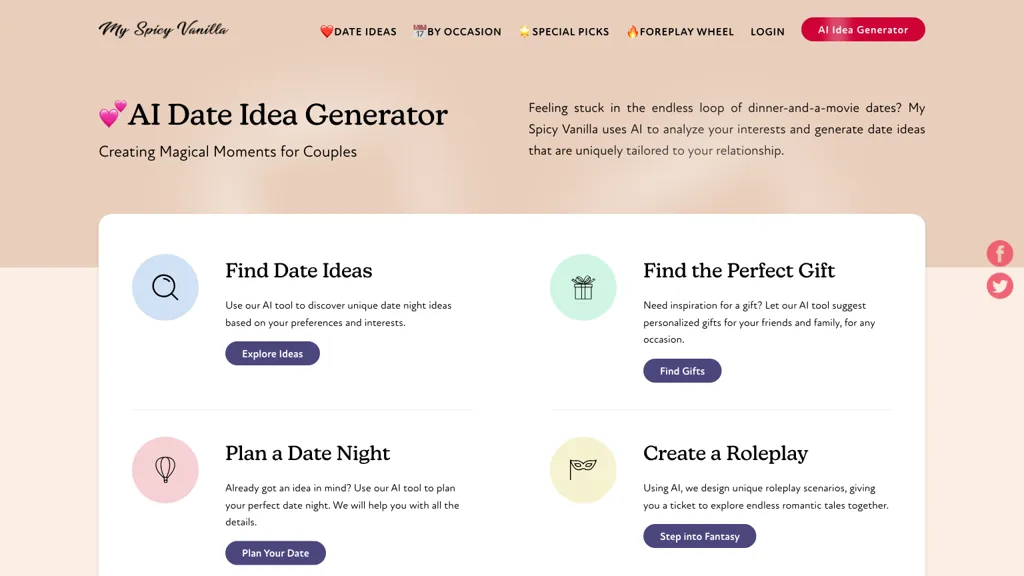
Task: Select the Find the Perfect Gift heading
Action: tap(739, 270)
